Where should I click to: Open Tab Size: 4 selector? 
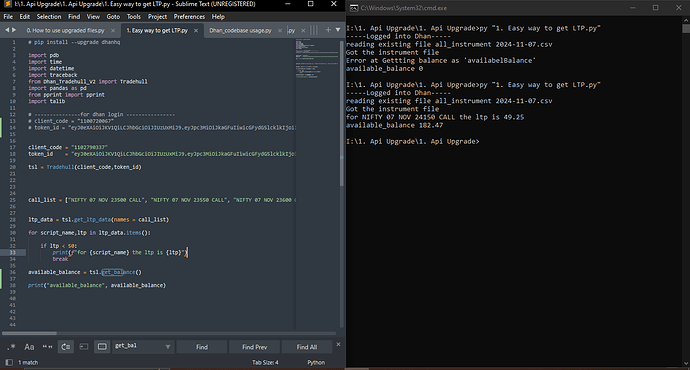265,362
